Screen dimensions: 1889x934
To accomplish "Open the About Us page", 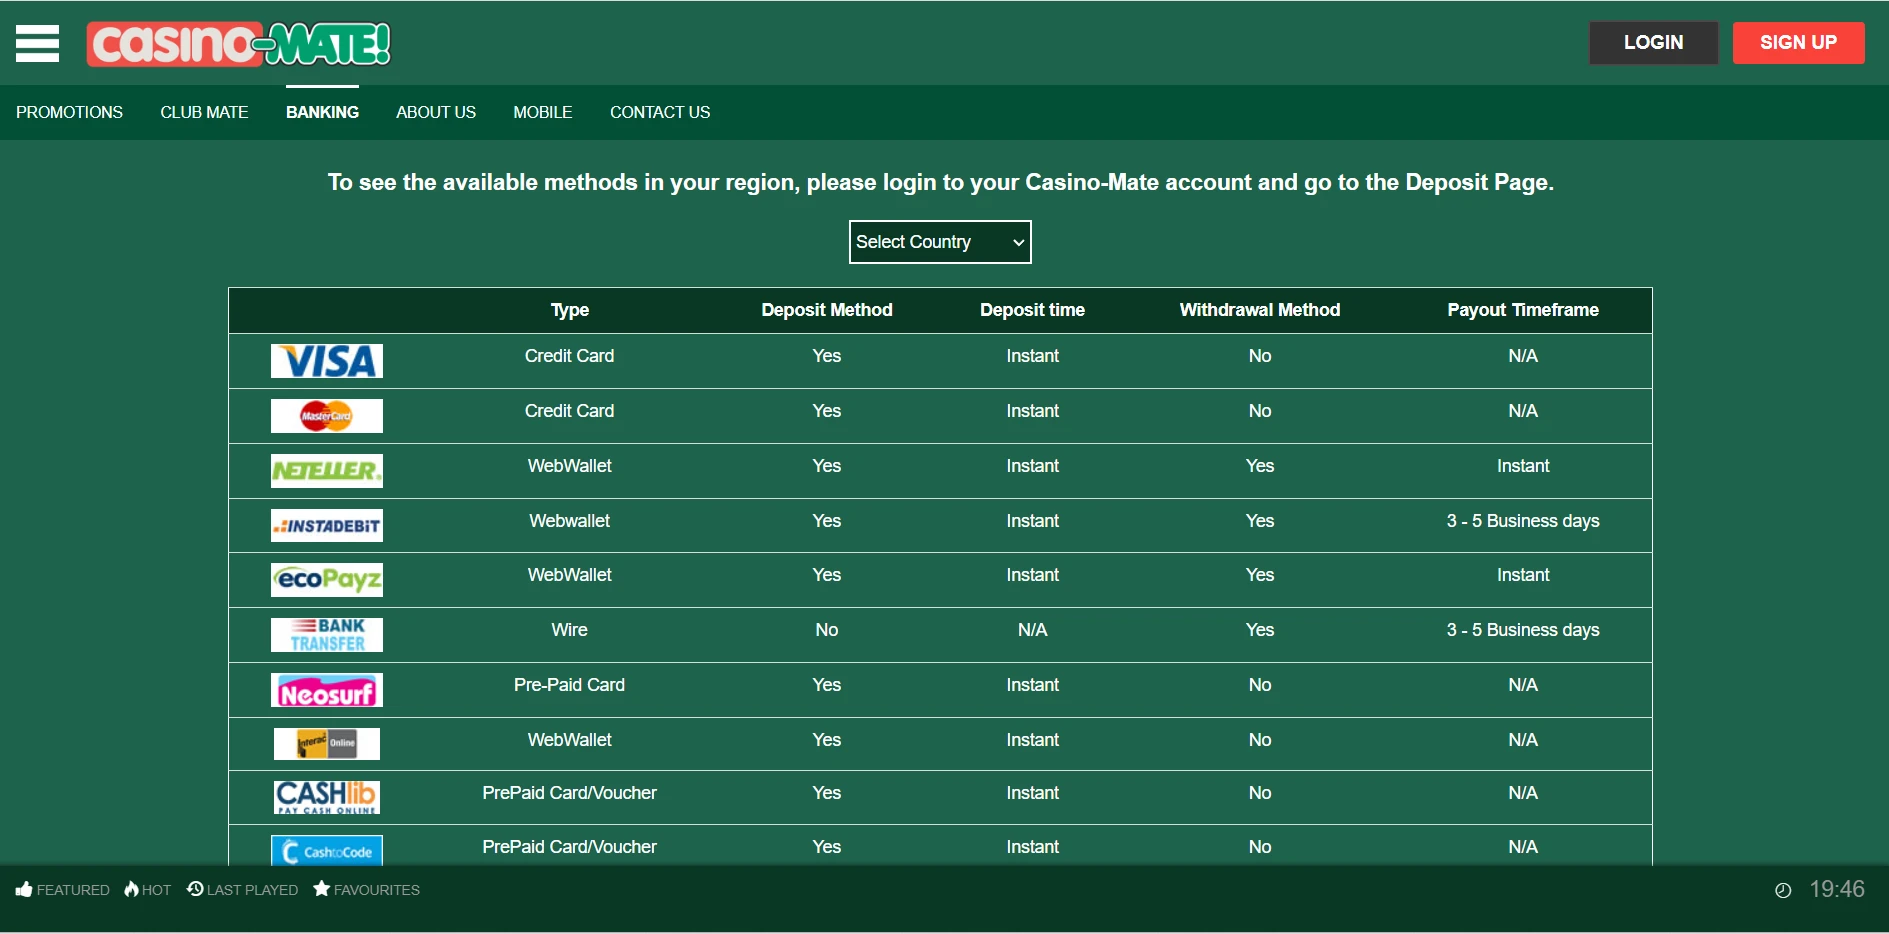I will [436, 112].
